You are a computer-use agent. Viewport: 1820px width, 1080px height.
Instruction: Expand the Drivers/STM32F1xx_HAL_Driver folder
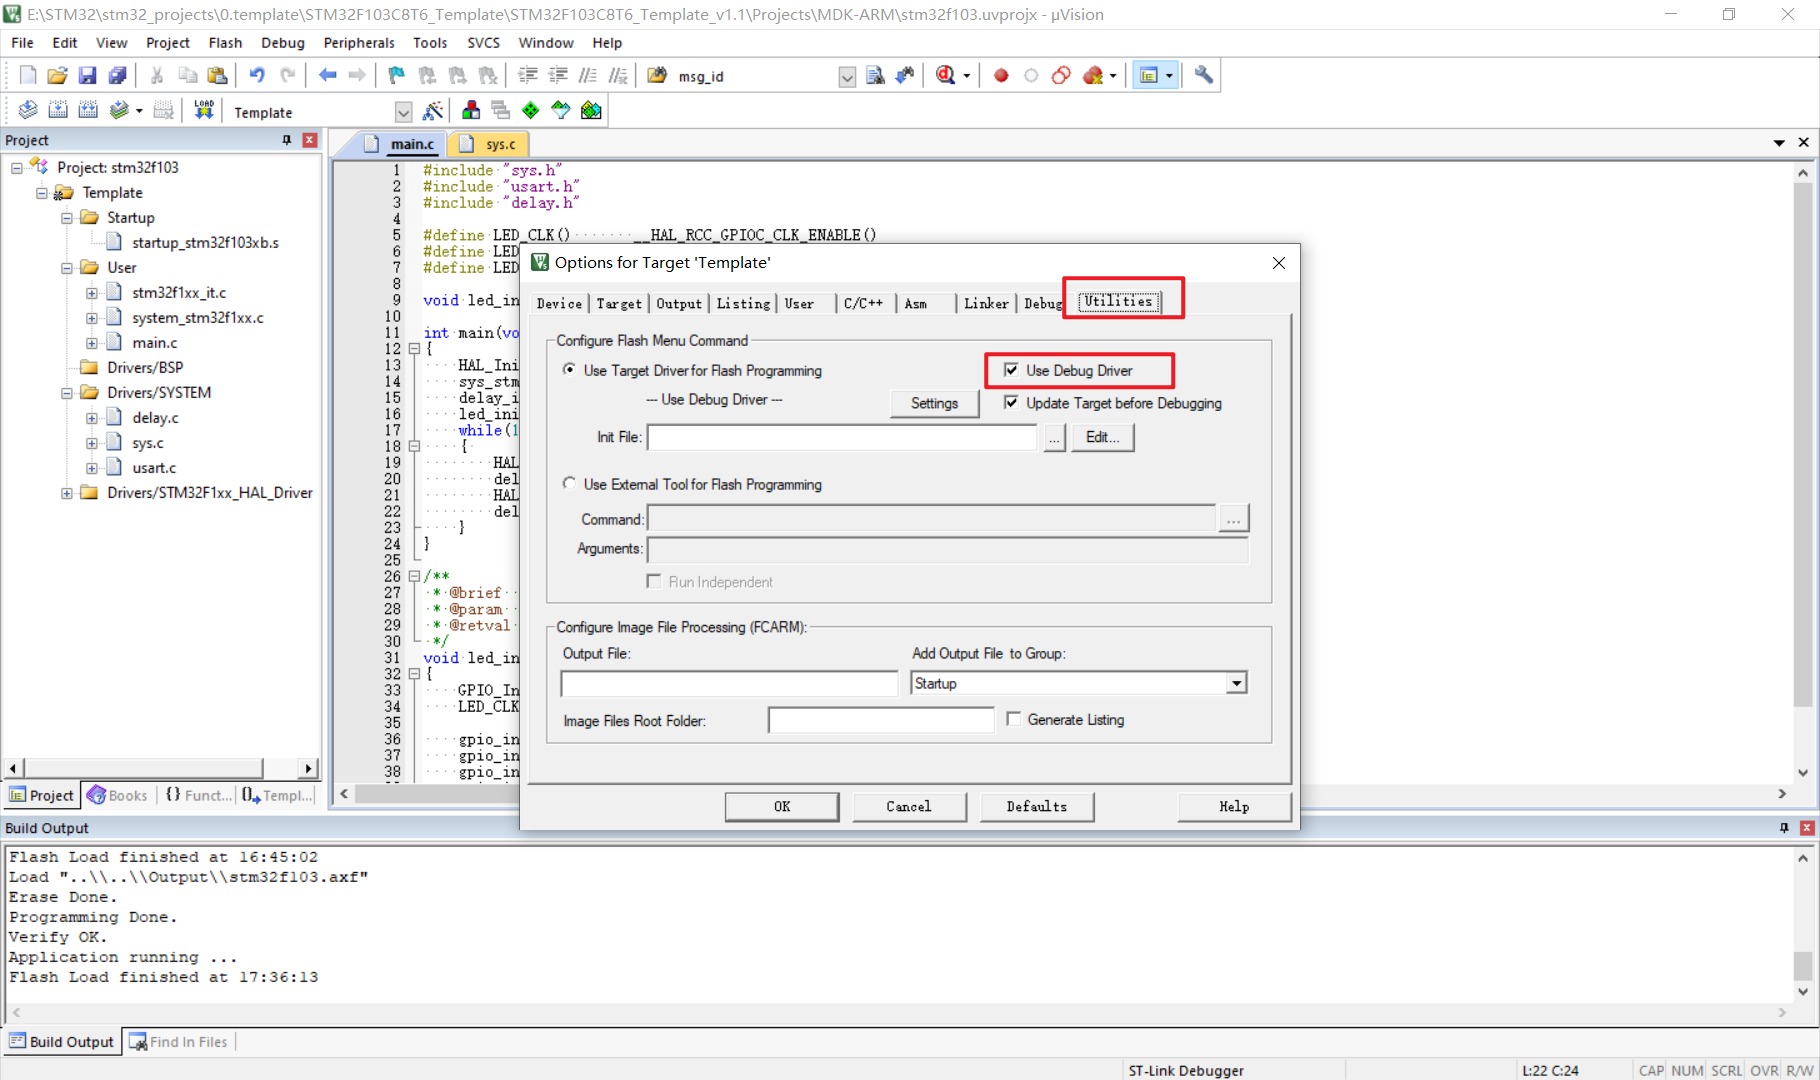(x=67, y=493)
